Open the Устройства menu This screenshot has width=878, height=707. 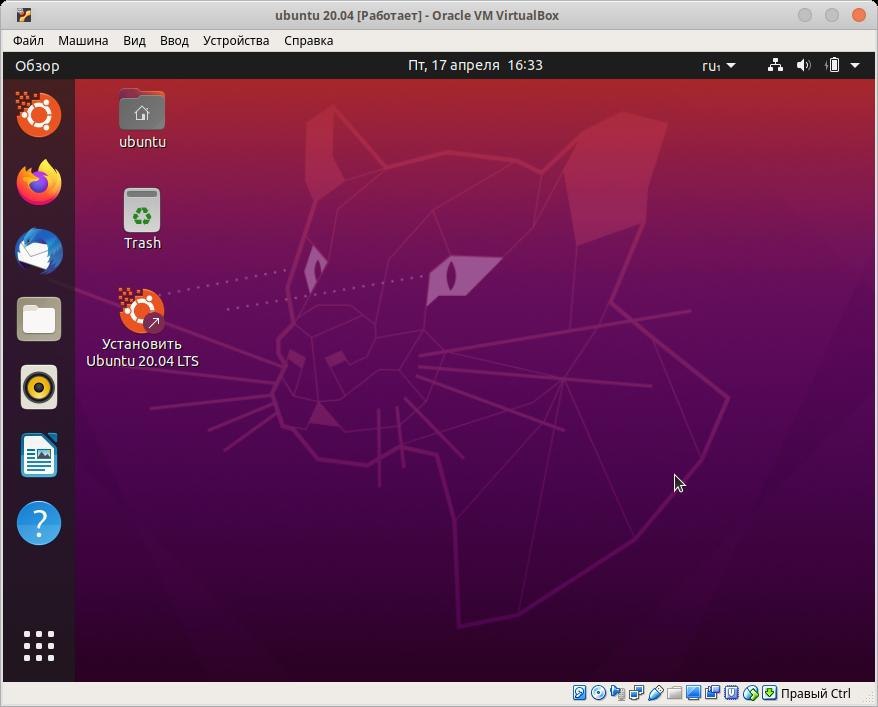tap(236, 41)
